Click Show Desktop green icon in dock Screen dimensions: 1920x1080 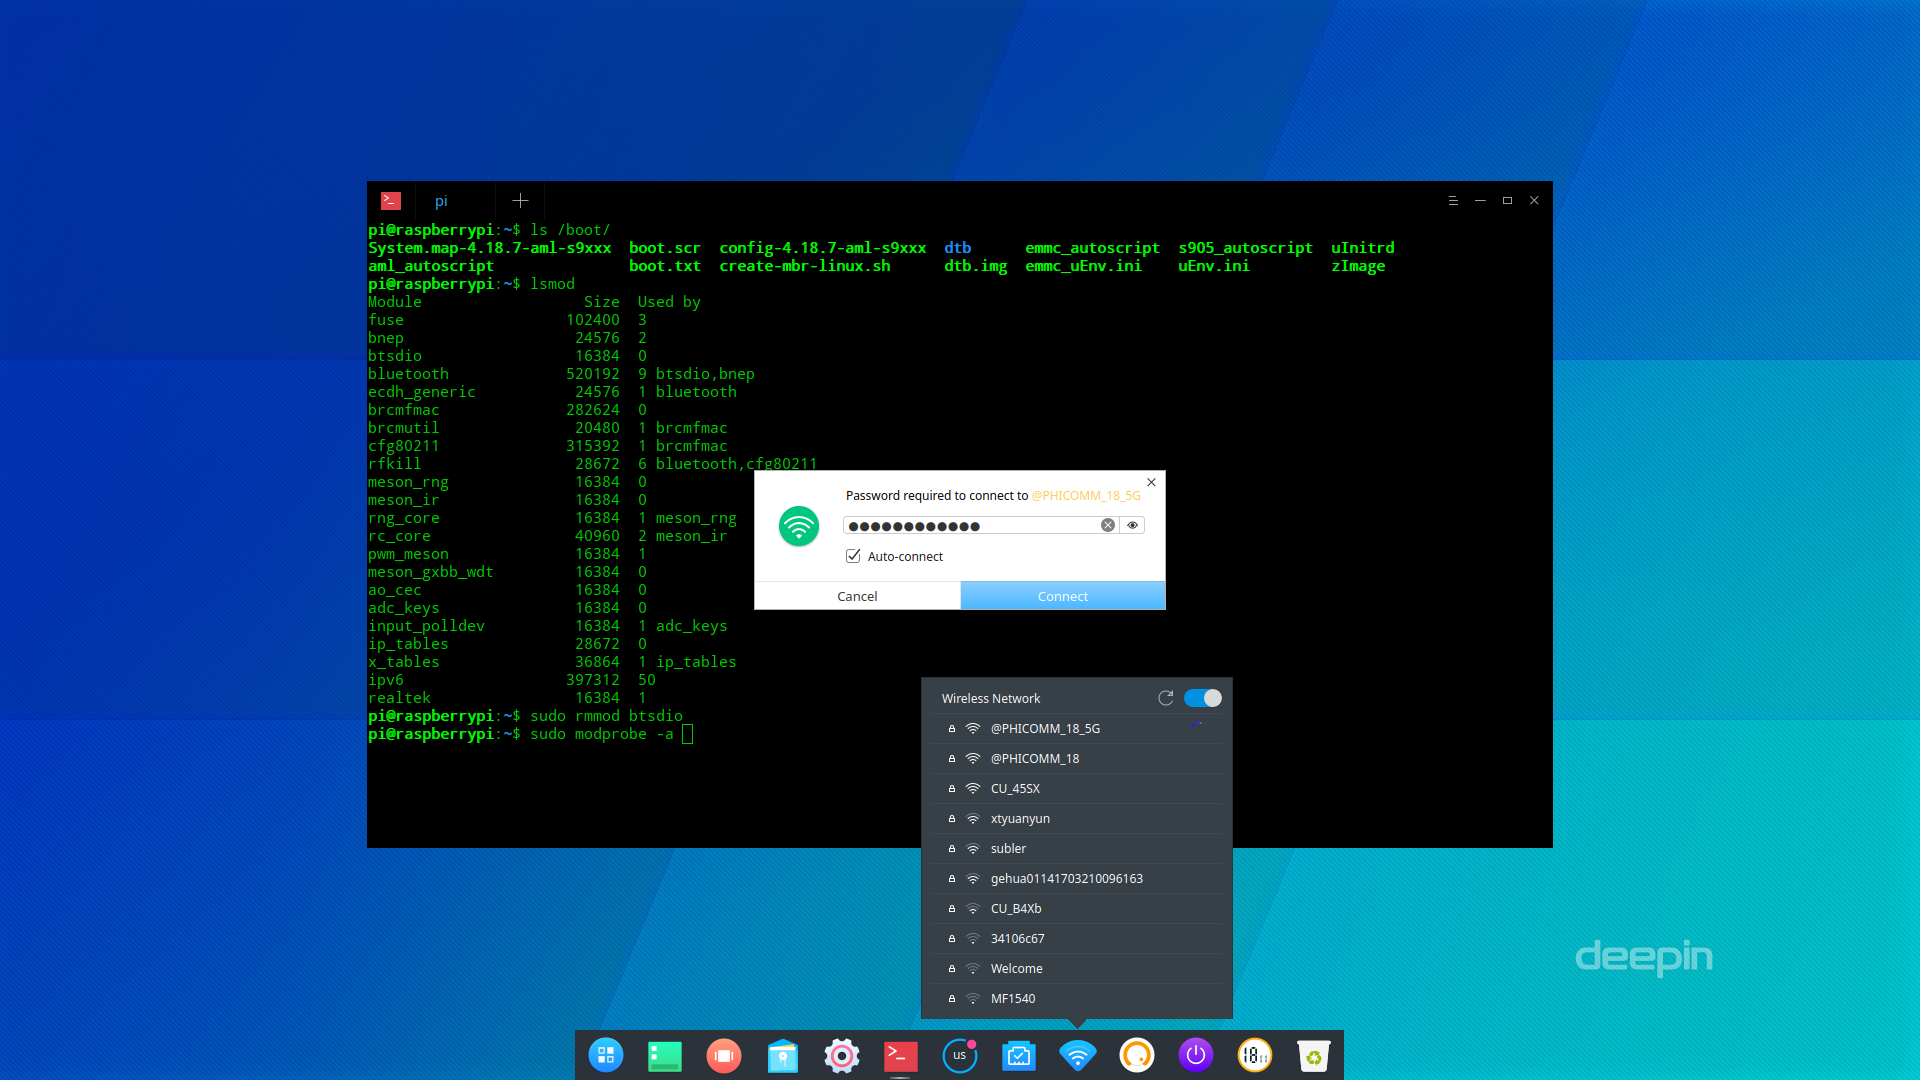pyautogui.click(x=665, y=1056)
